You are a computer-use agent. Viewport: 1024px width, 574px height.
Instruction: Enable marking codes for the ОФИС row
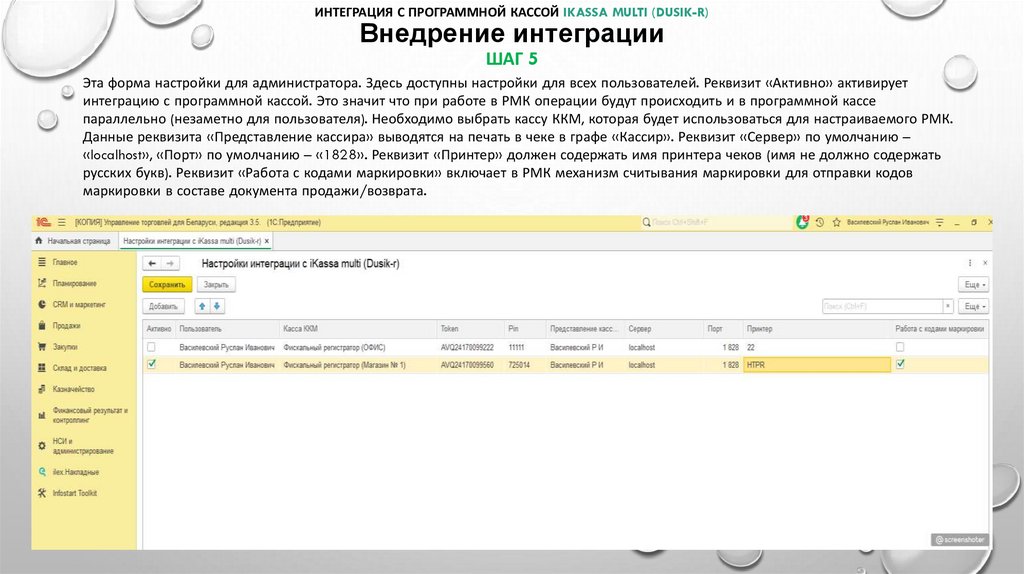(900, 347)
